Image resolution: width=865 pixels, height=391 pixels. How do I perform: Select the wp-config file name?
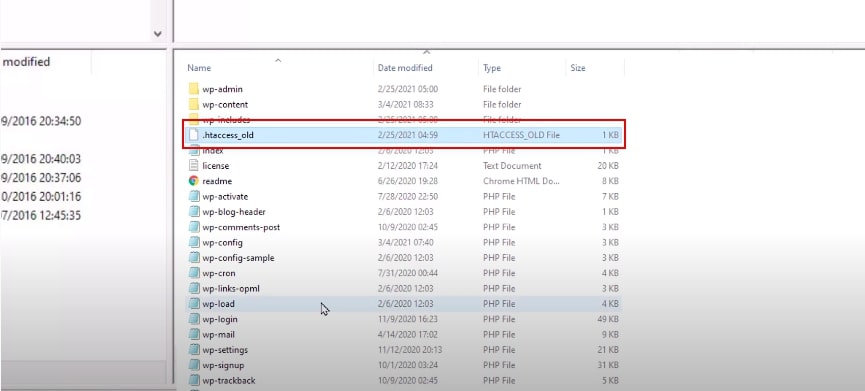222,243
